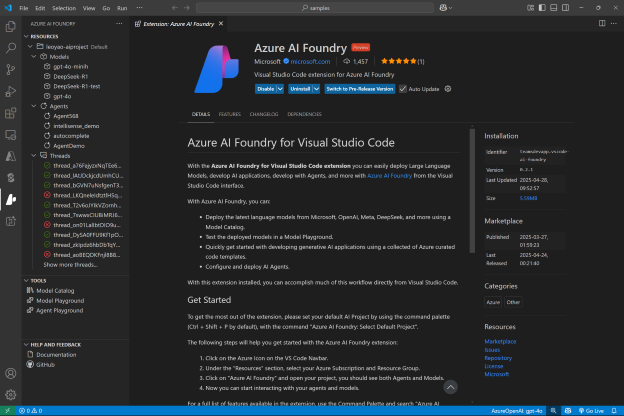Select the DeepSeek-R1 model
Viewport: 624px width, 416px height.
[70, 76]
